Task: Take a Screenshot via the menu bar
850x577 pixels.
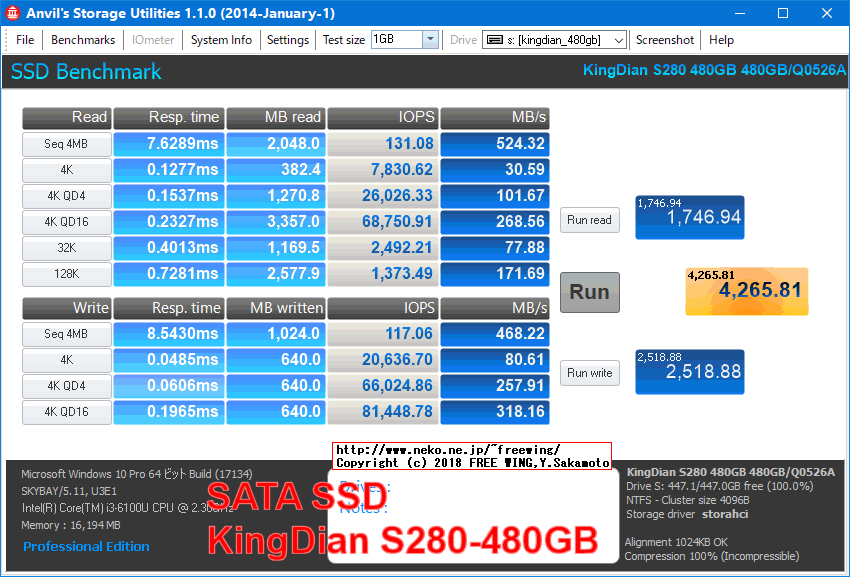Action: click(664, 40)
